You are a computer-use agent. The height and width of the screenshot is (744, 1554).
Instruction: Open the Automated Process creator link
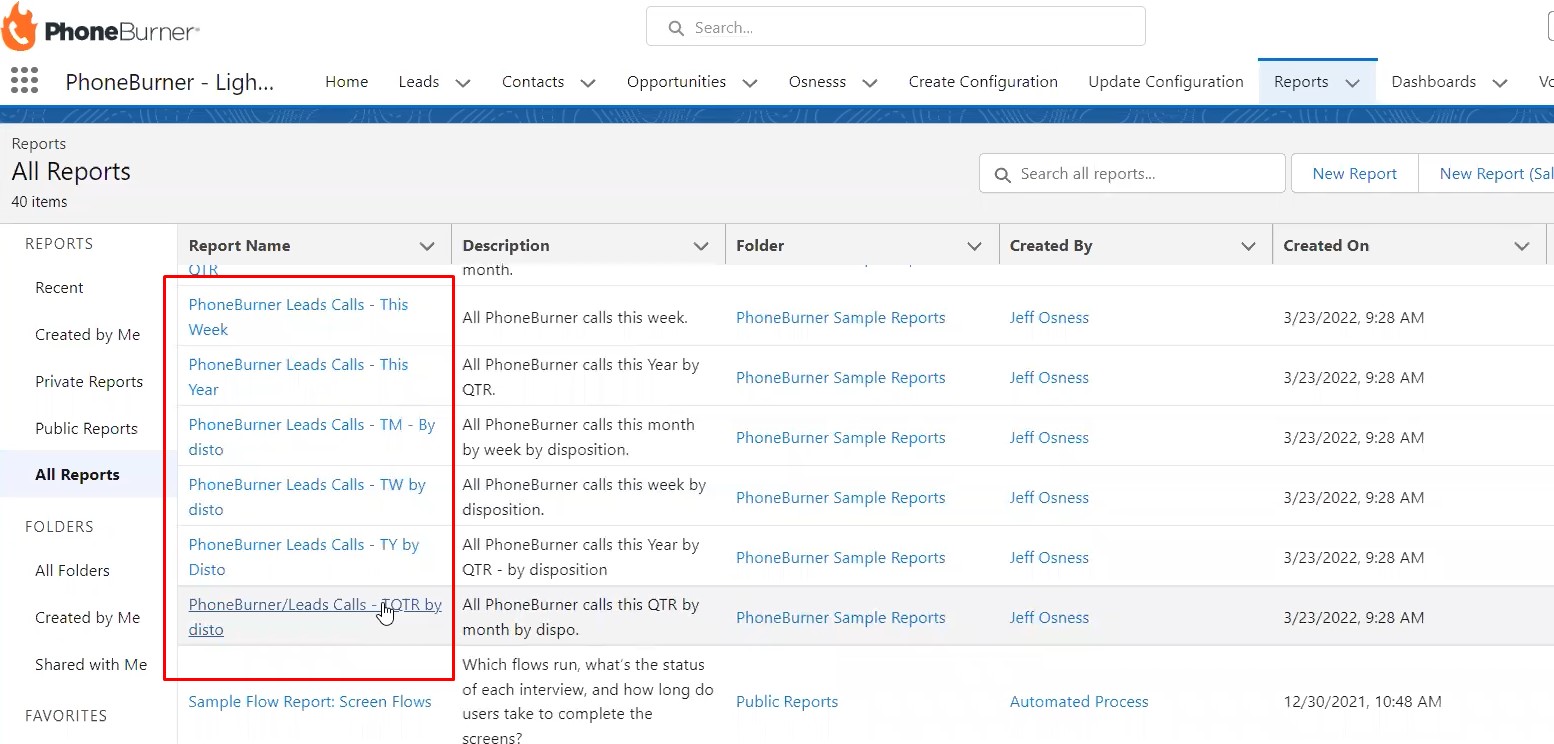(x=1079, y=702)
